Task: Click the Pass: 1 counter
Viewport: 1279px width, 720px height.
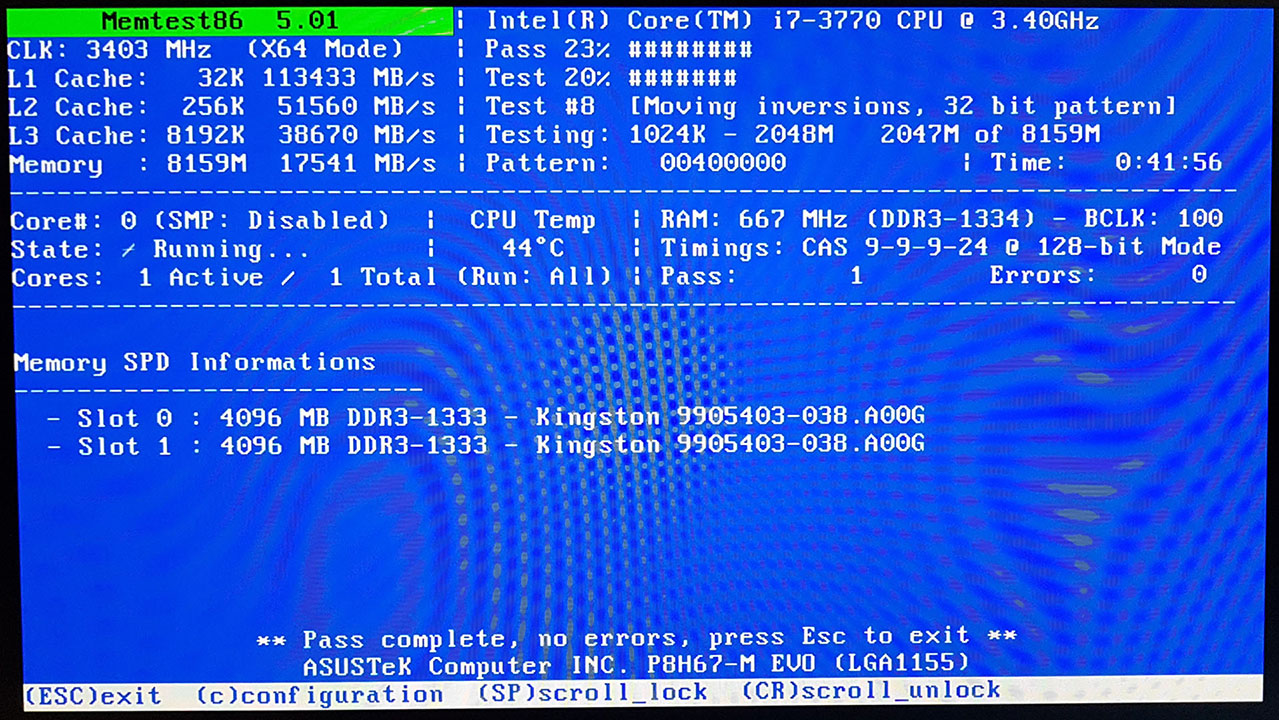Action: coord(762,275)
